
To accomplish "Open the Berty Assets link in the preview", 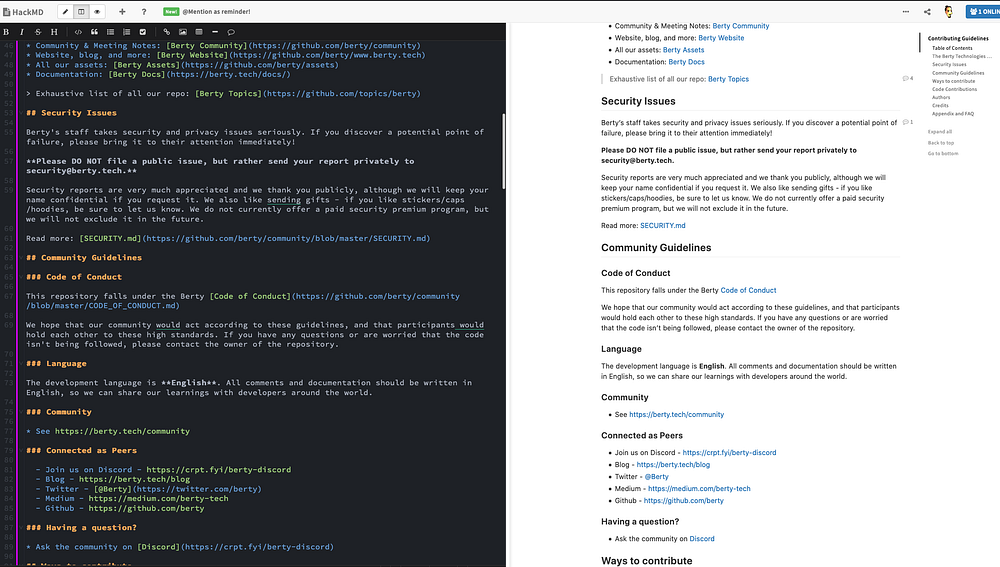I will (x=683, y=50).
